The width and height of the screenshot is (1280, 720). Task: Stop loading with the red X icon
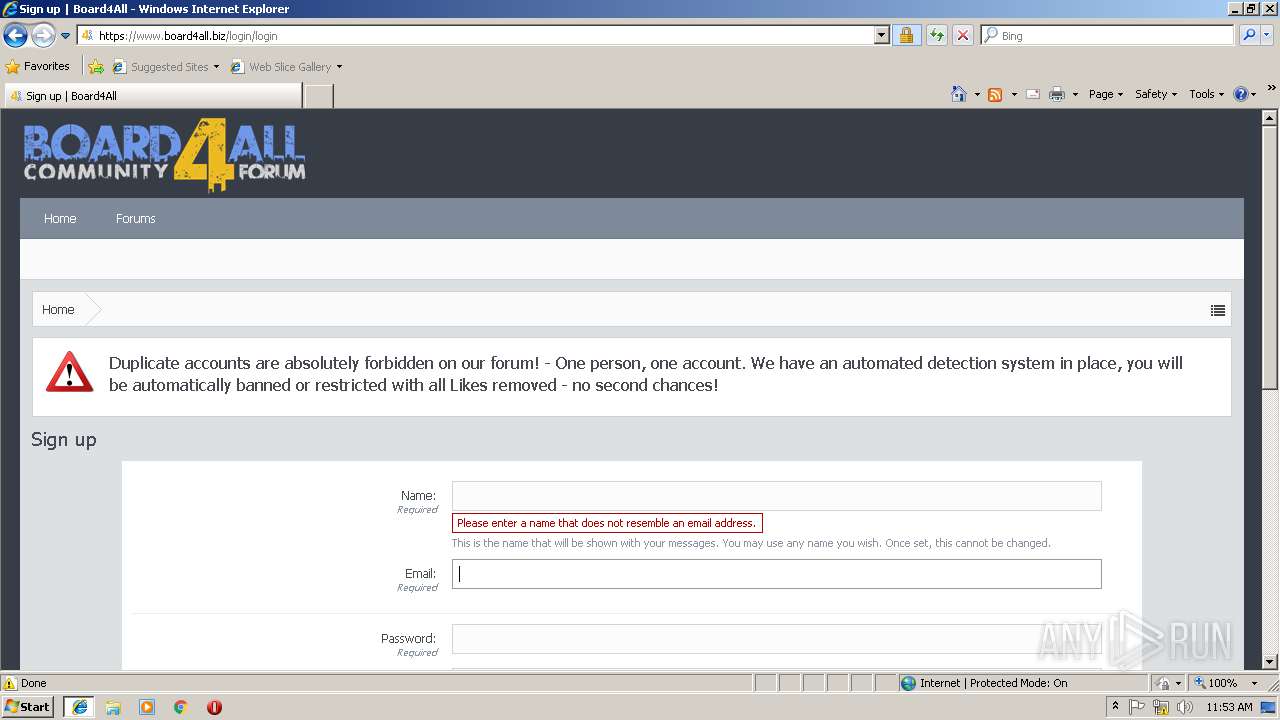tap(962, 36)
